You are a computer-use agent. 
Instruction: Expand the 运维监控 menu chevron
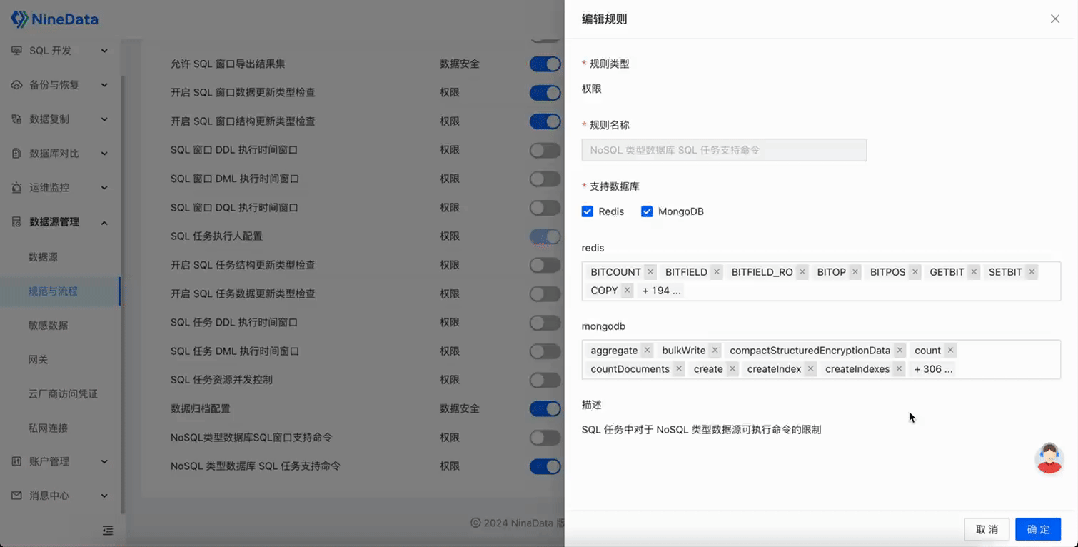(x=104, y=188)
